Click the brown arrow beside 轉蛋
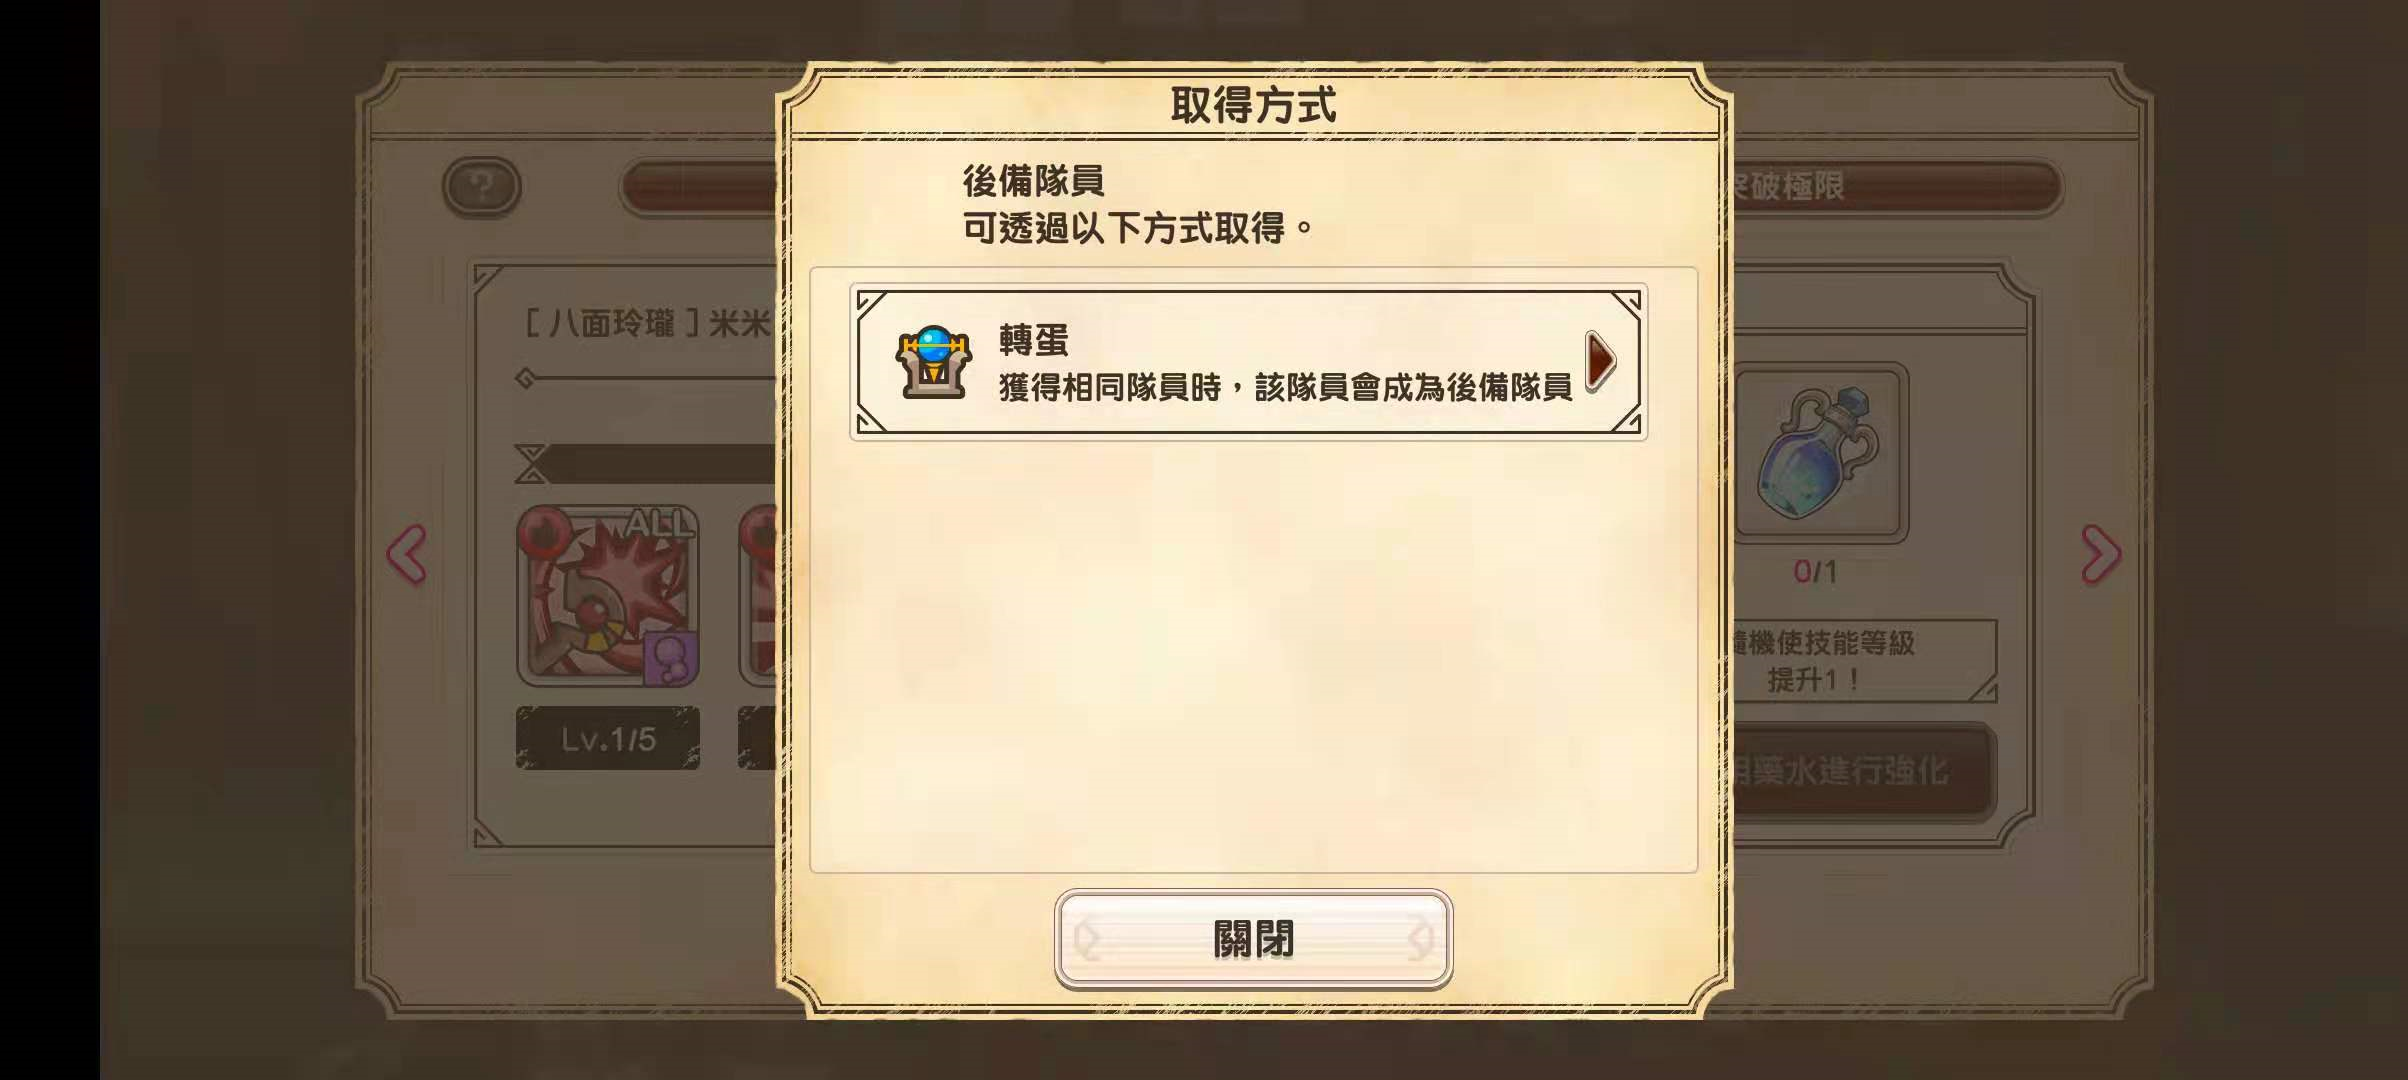 click(x=1600, y=361)
